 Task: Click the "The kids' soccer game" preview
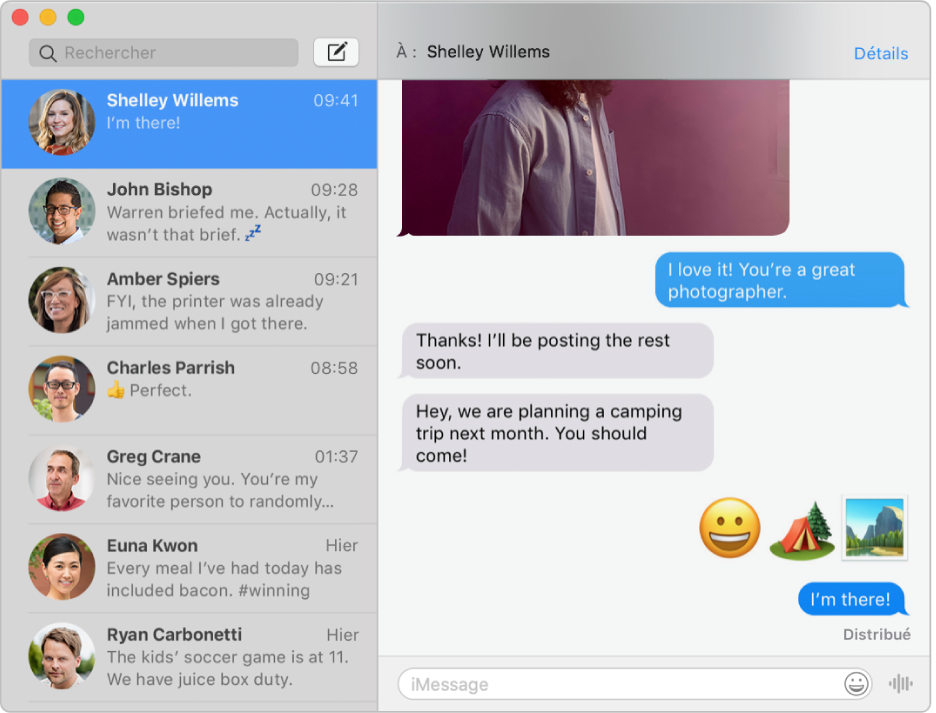click(227, 668)
